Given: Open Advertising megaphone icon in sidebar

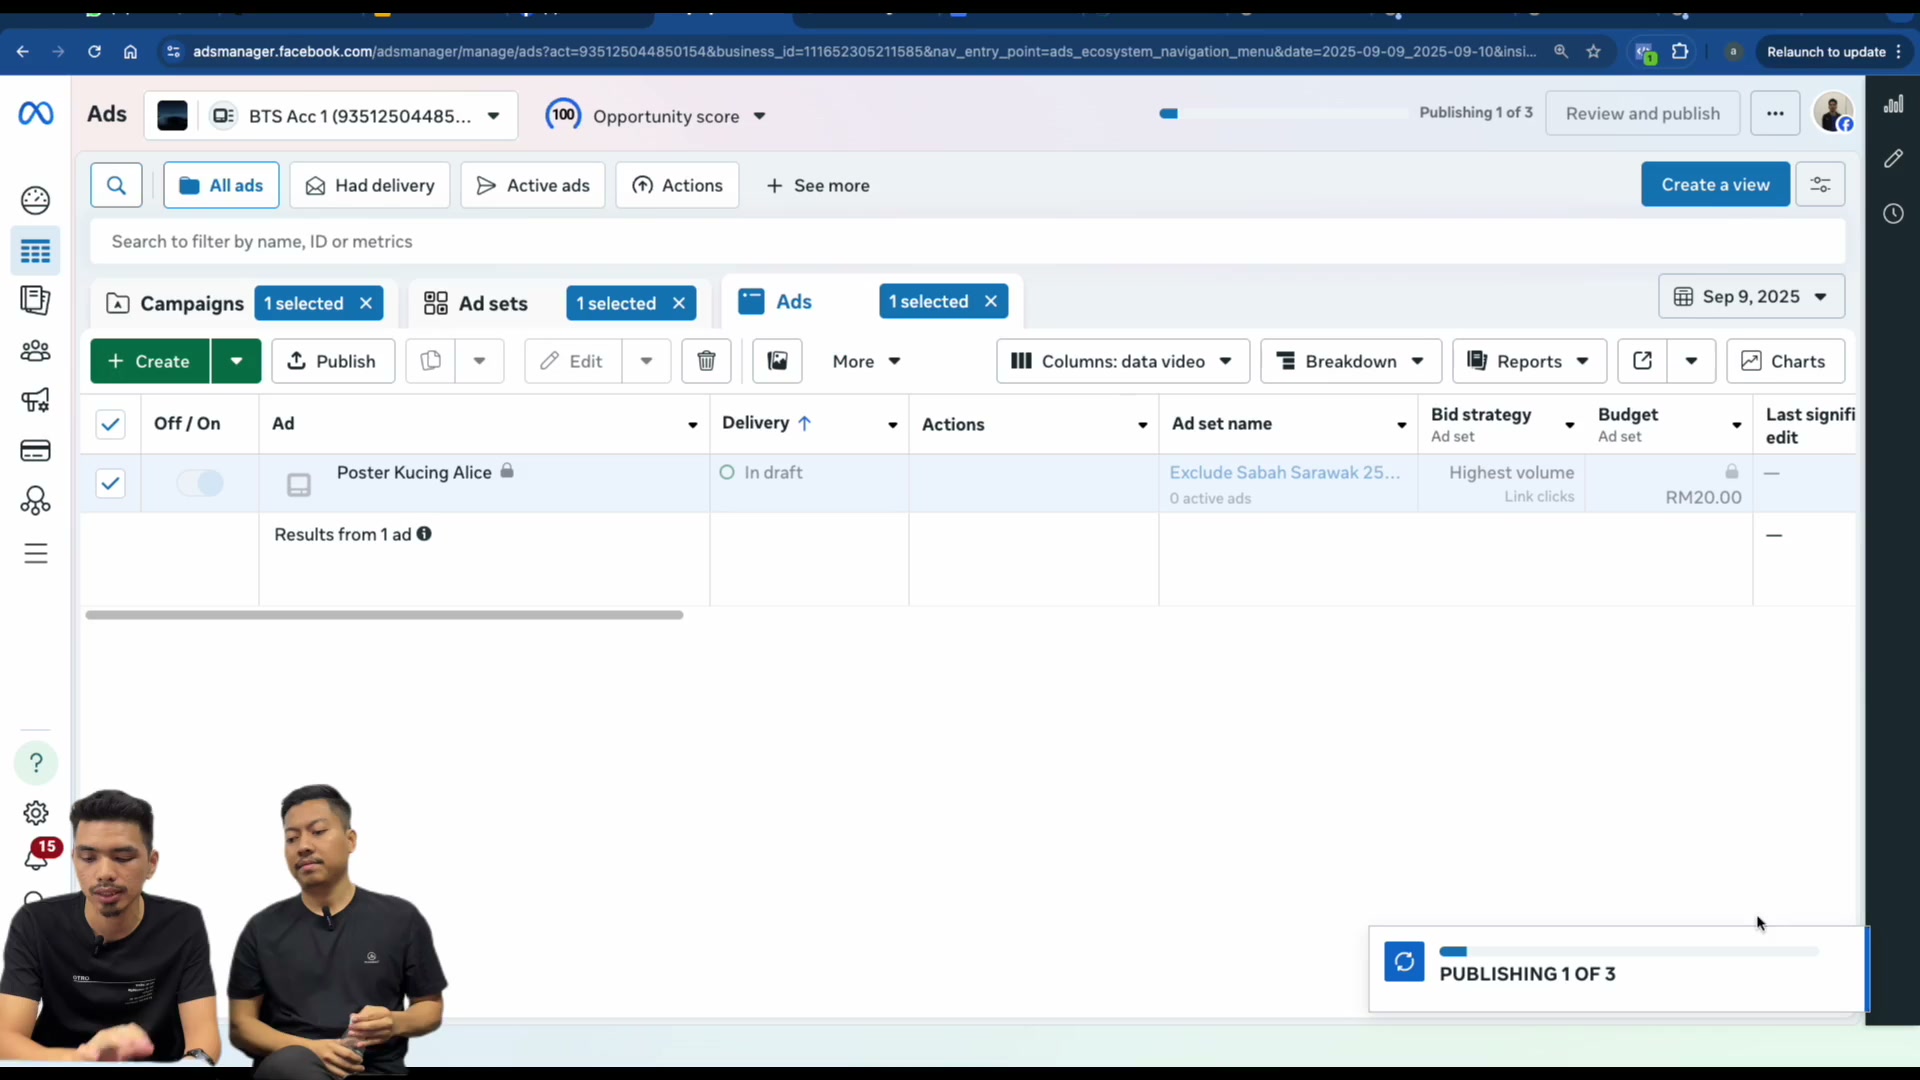Looking at the screenshot, I should pos(35,401).
